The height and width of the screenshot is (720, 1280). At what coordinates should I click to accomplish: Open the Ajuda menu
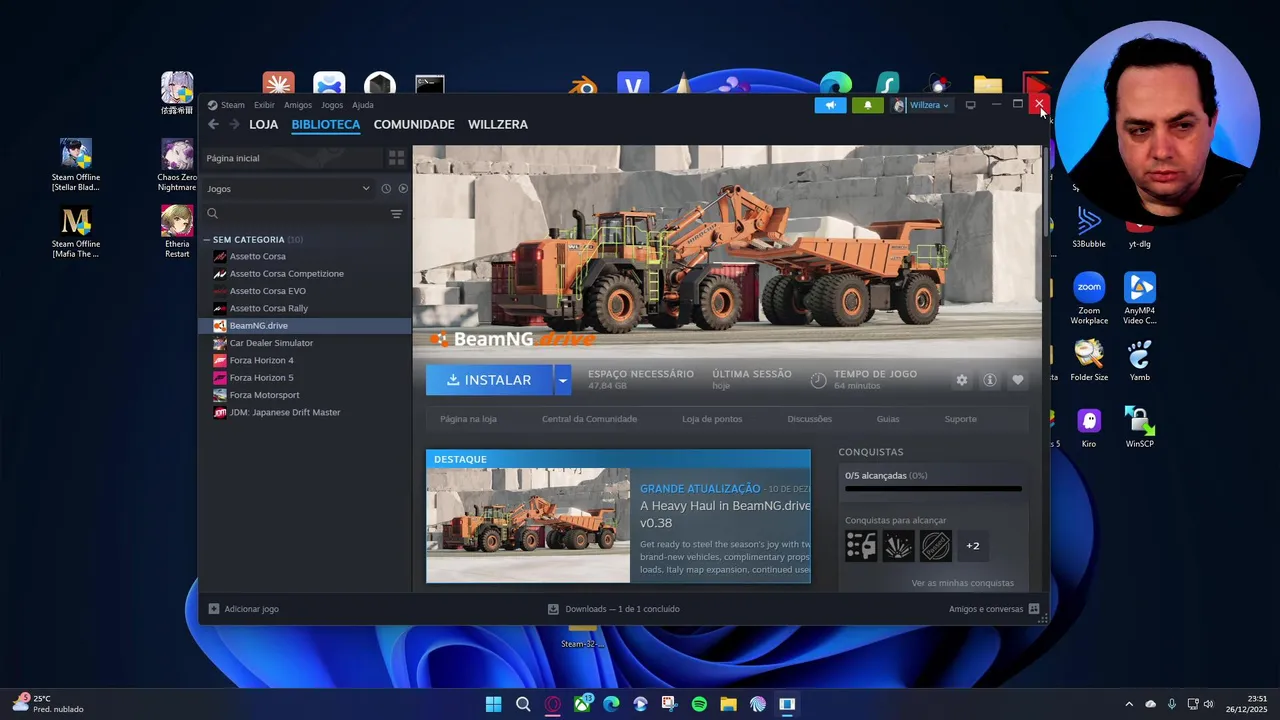pos(363,105)
